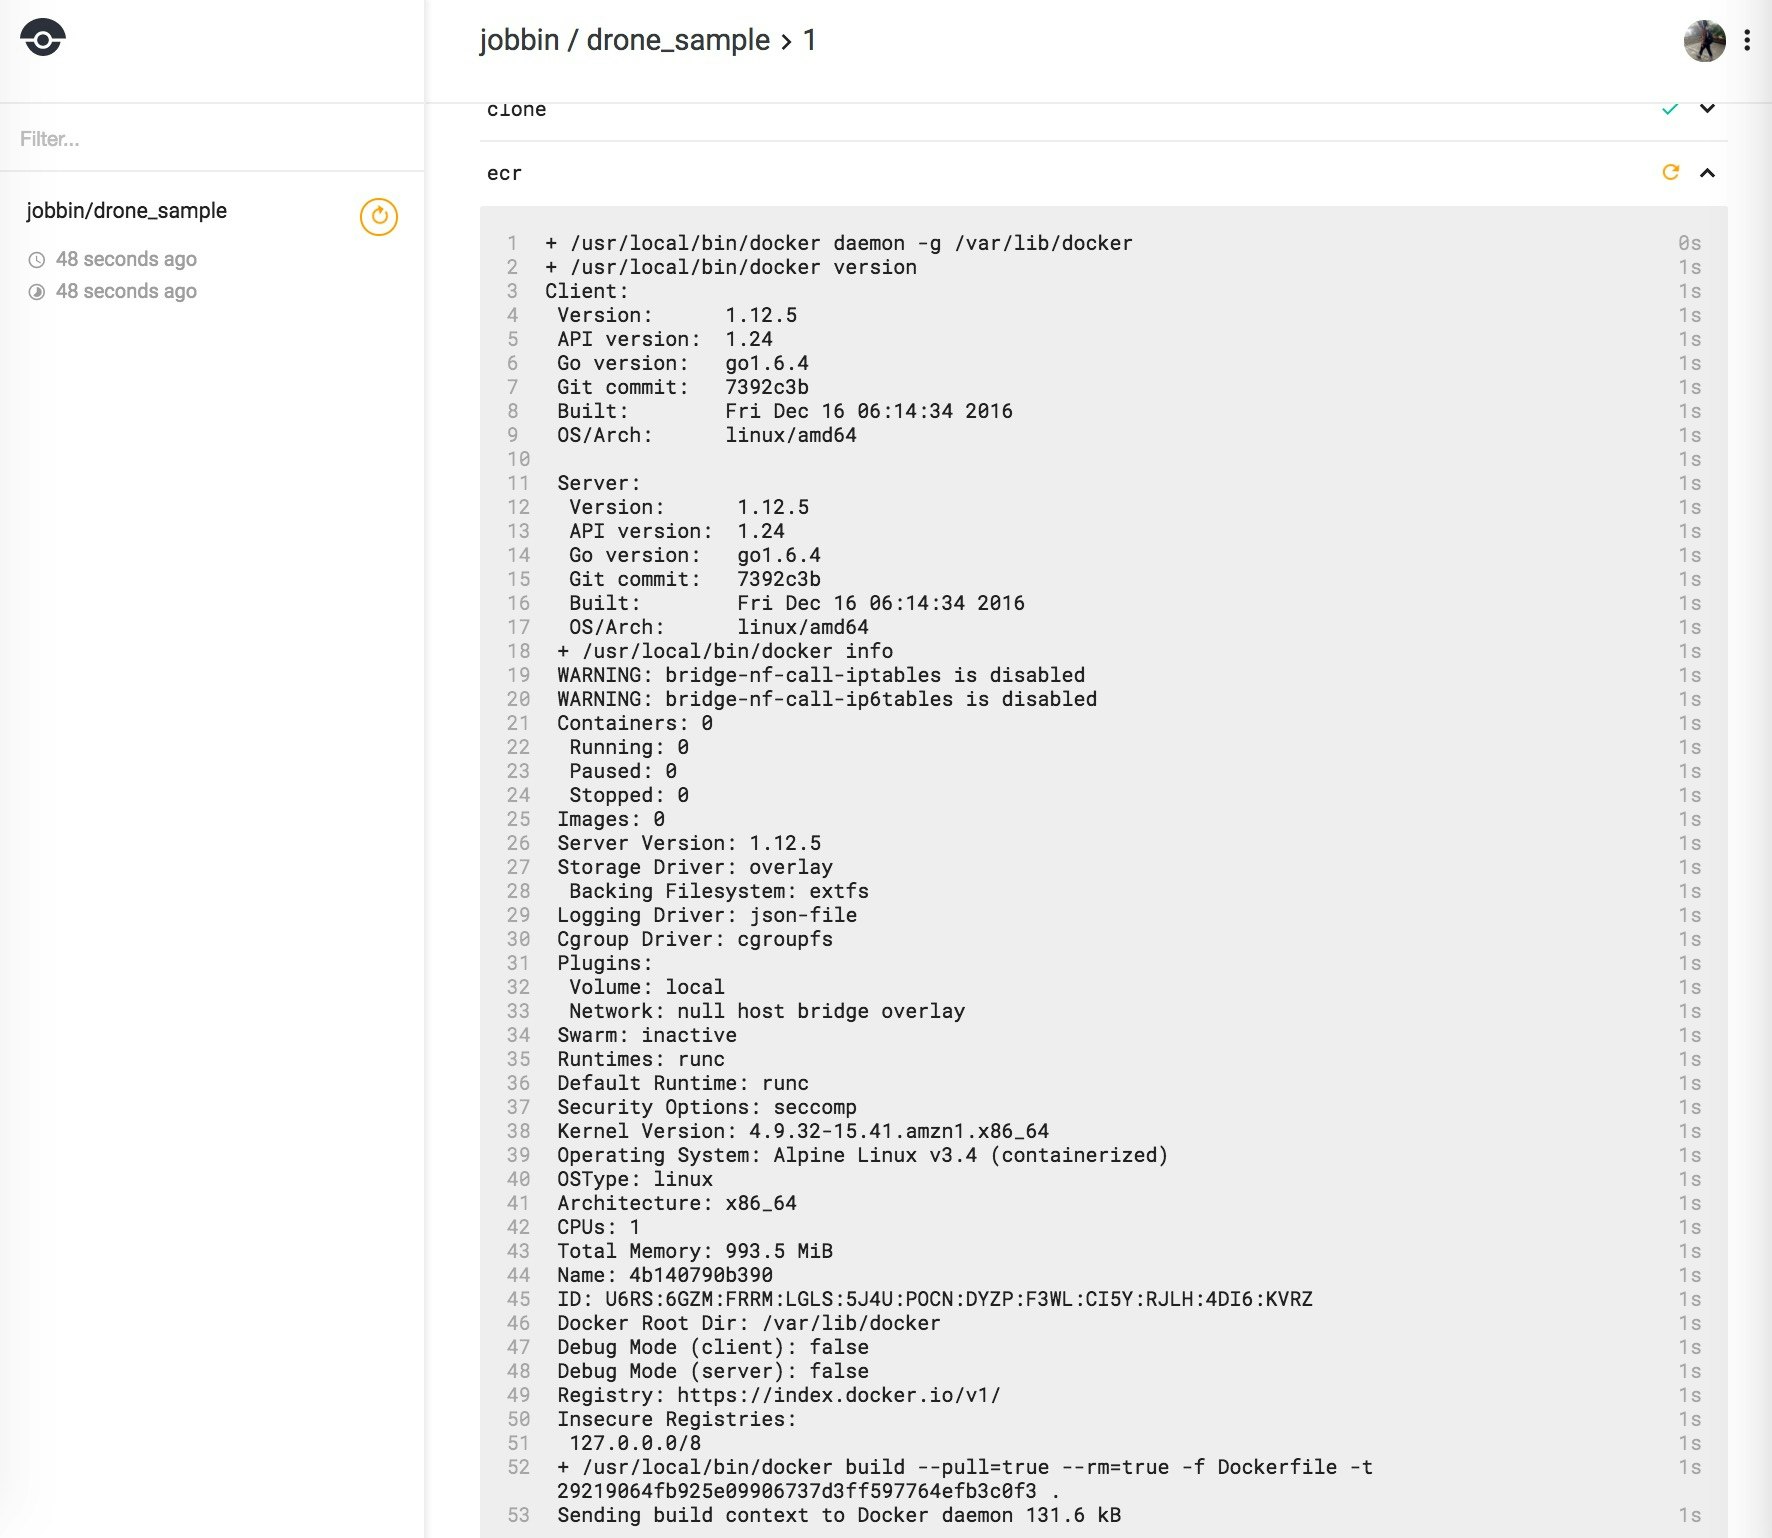Click the running build status icon in sidebar

coord(379,216)
